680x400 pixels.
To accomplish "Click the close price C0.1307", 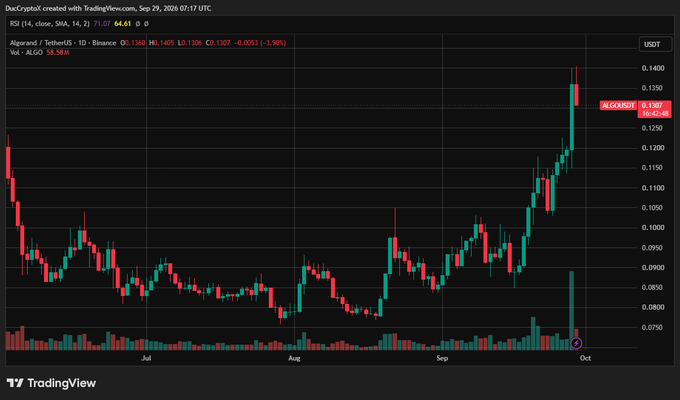I will pyautogui.click(x=218, y=43).
